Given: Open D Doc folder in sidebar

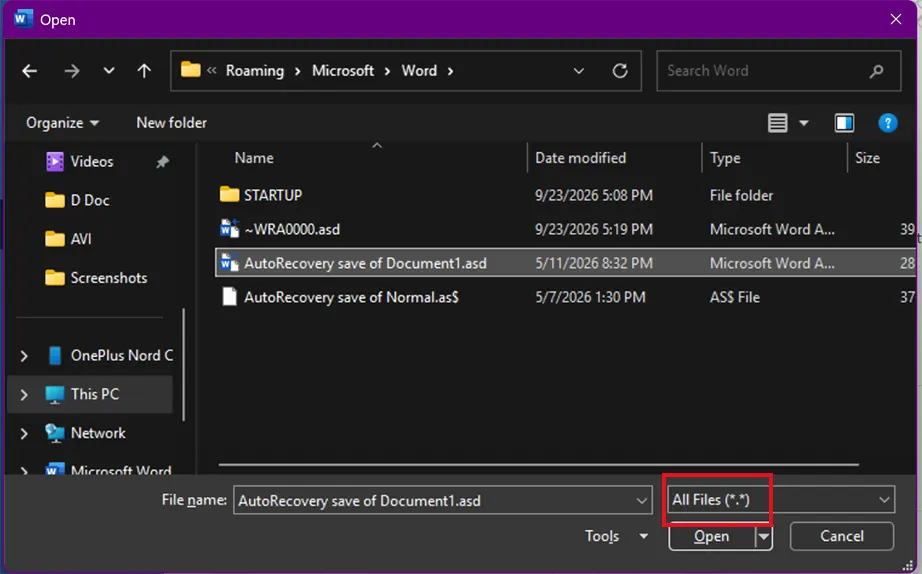Looking at the screenshot, I should click(90, 200).
